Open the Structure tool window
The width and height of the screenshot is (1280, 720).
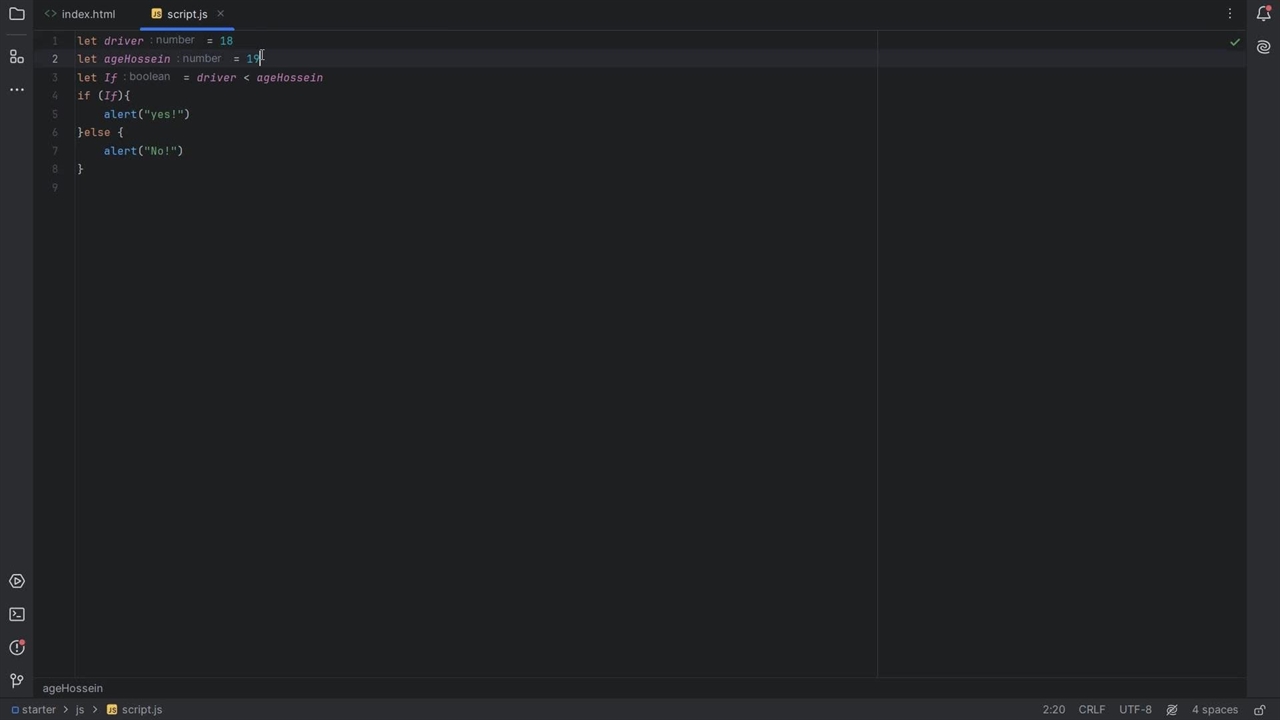pos(17,57)
